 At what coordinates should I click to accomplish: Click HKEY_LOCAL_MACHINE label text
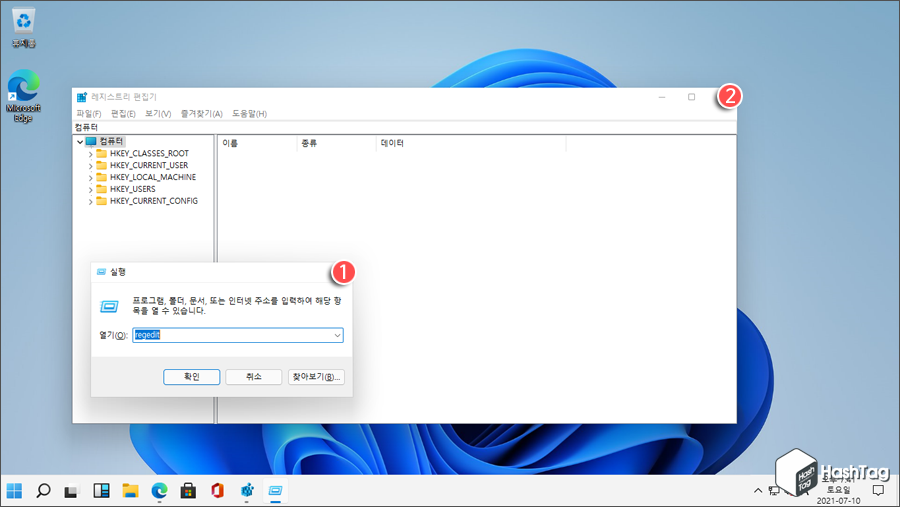tap(153, 177)
